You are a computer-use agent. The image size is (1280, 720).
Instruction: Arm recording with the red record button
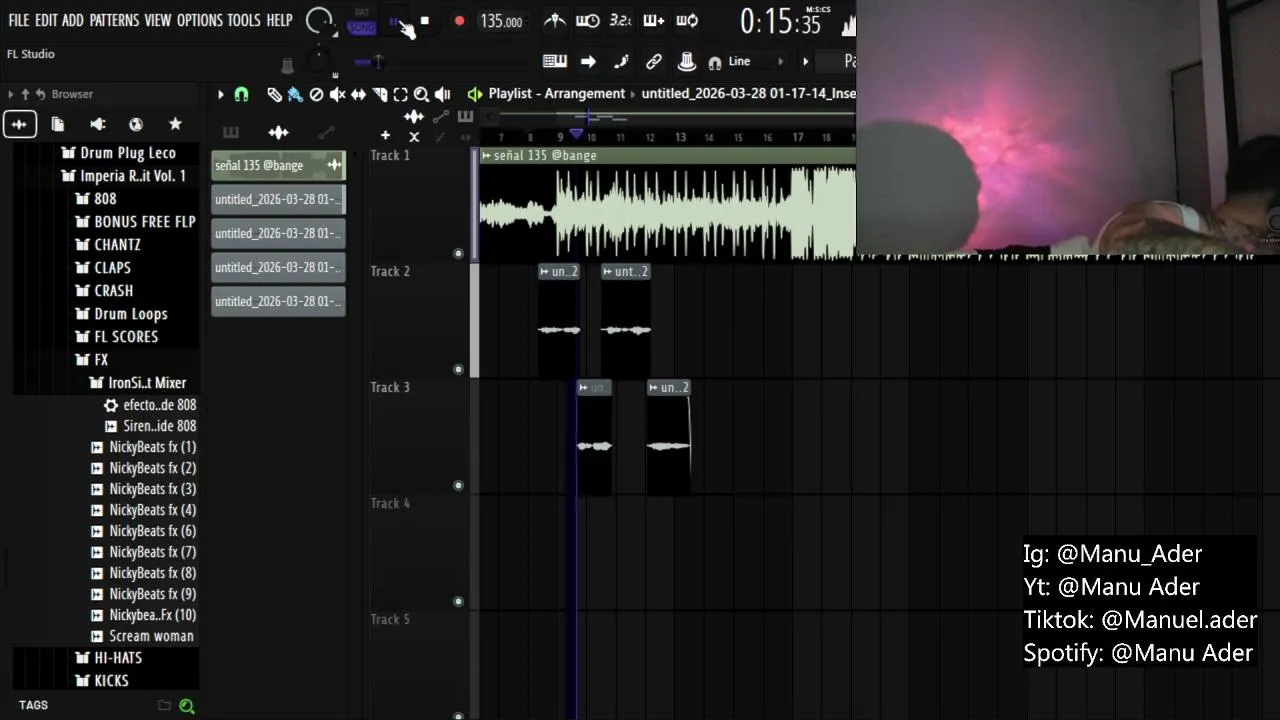click(459, 21)
